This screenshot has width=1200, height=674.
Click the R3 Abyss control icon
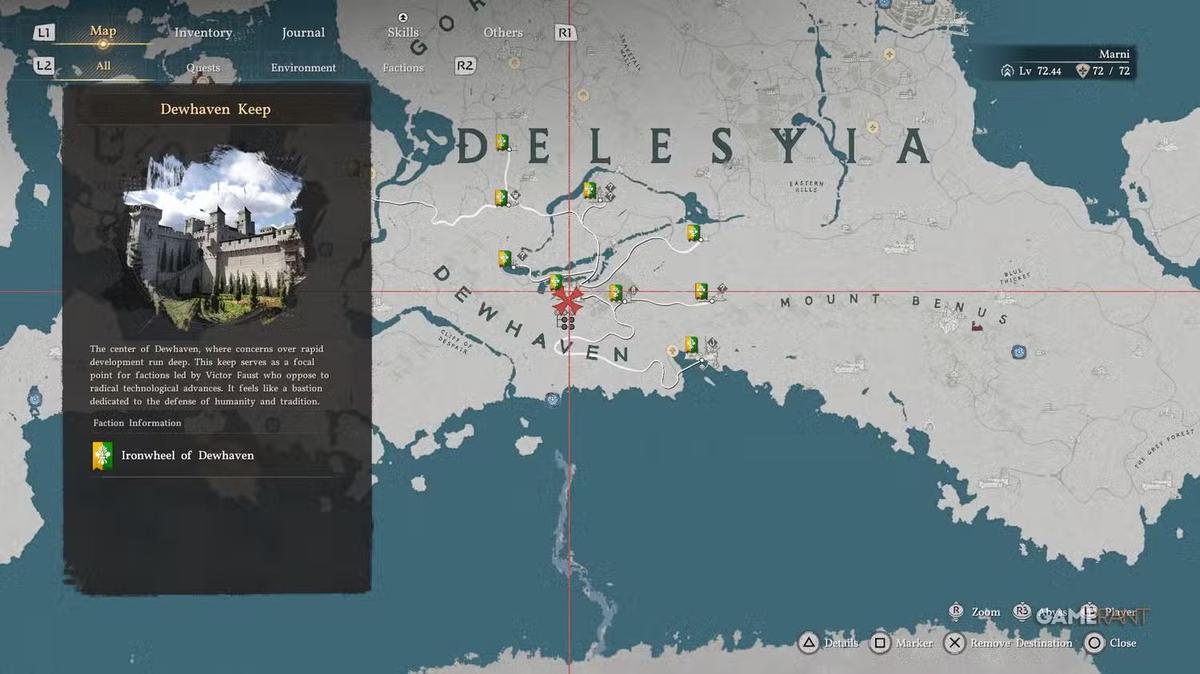[x=1022, y=611]
